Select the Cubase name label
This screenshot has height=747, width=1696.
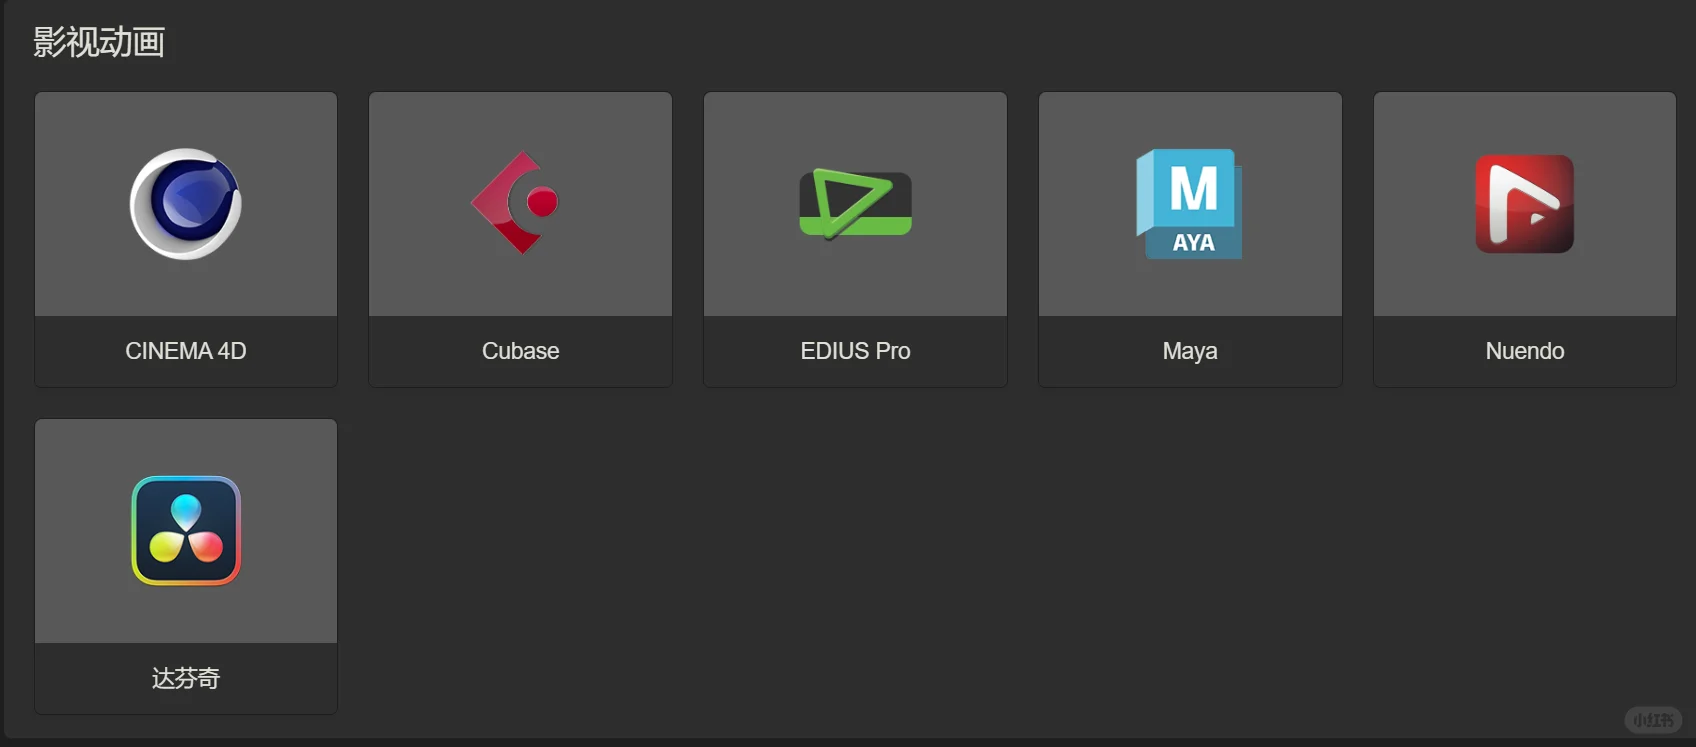click(x=521, y=351)
